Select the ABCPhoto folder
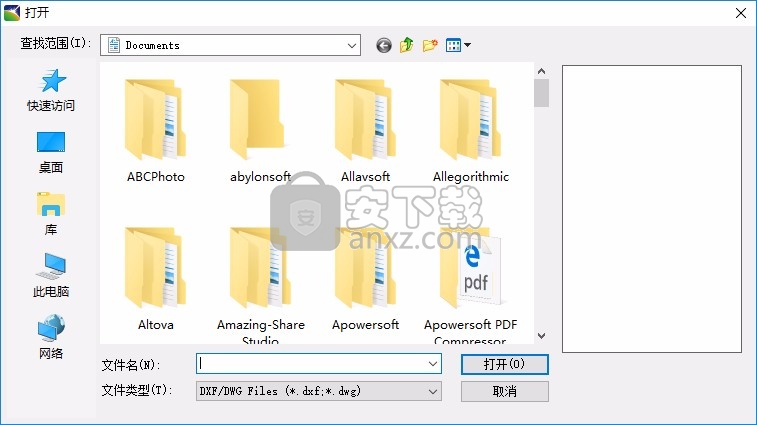Image resolution: width=757 pixels, height=425 pixels. pos(155,125)
